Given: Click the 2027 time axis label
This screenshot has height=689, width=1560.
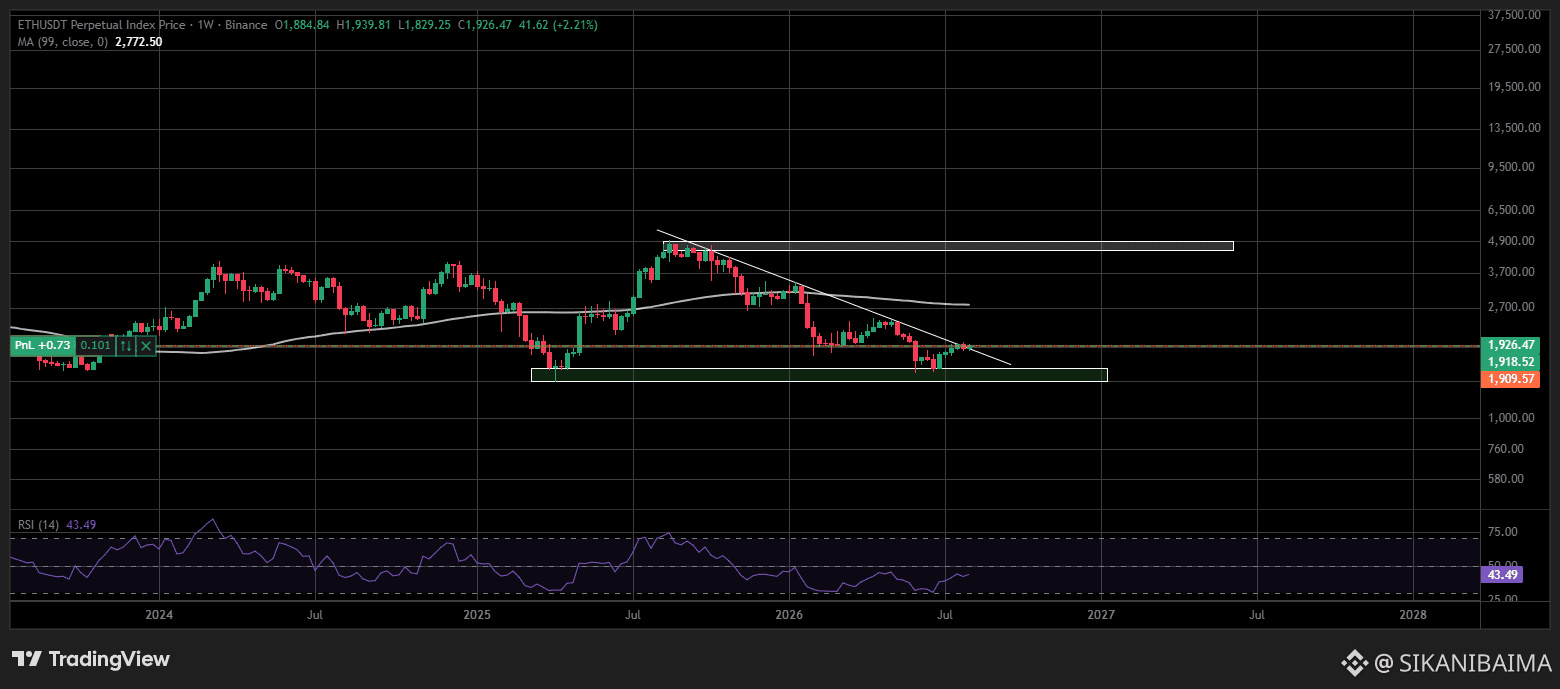Looking at the screenshot, I should point(1101,614).
